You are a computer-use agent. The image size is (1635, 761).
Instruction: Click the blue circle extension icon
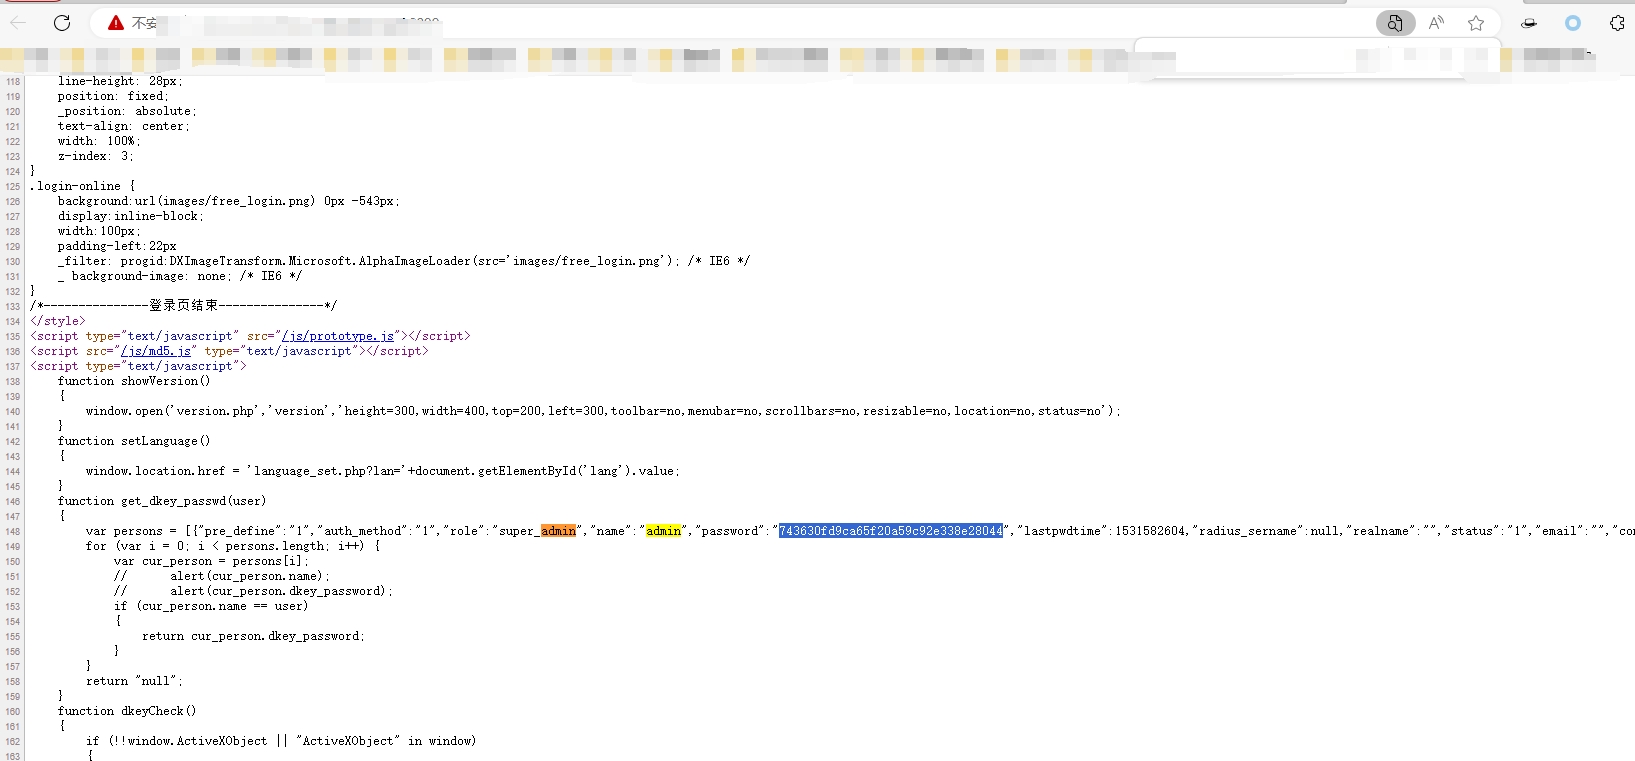pyautogui.click(x=1573, y=23)
